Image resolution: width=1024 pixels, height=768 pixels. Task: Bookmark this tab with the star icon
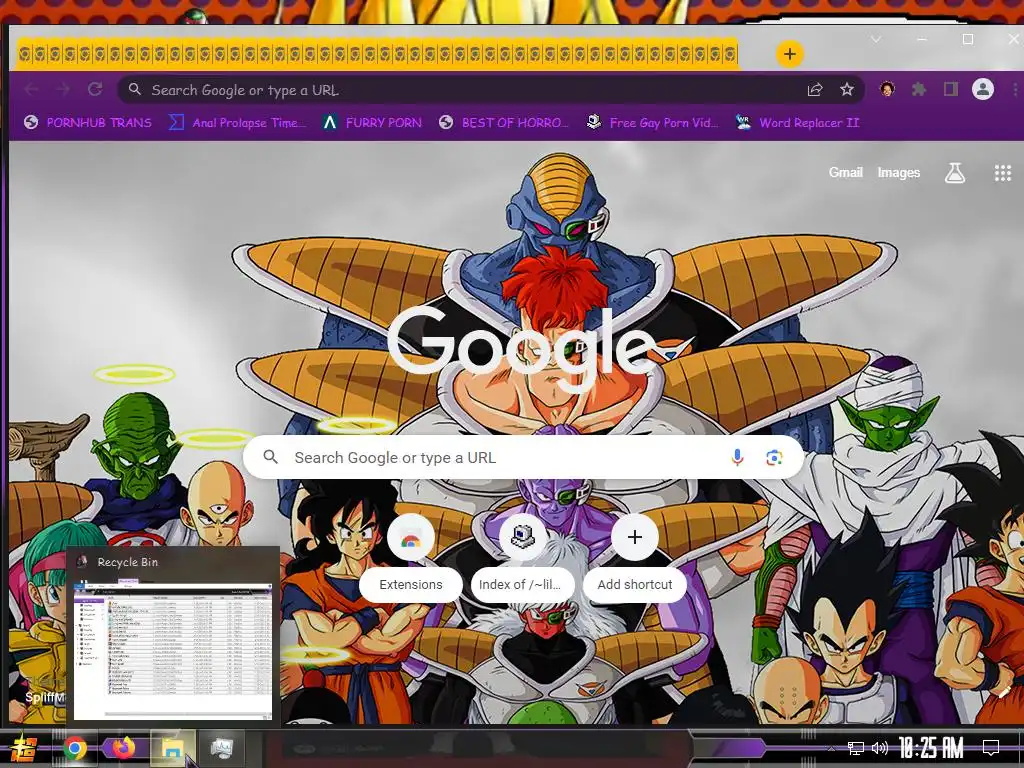click(x=847, y=89)
